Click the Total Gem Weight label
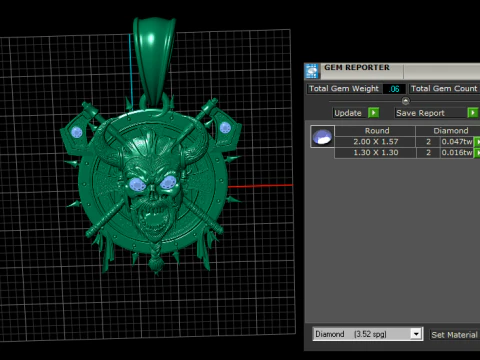Screen dimensions: 480x360 344,89
